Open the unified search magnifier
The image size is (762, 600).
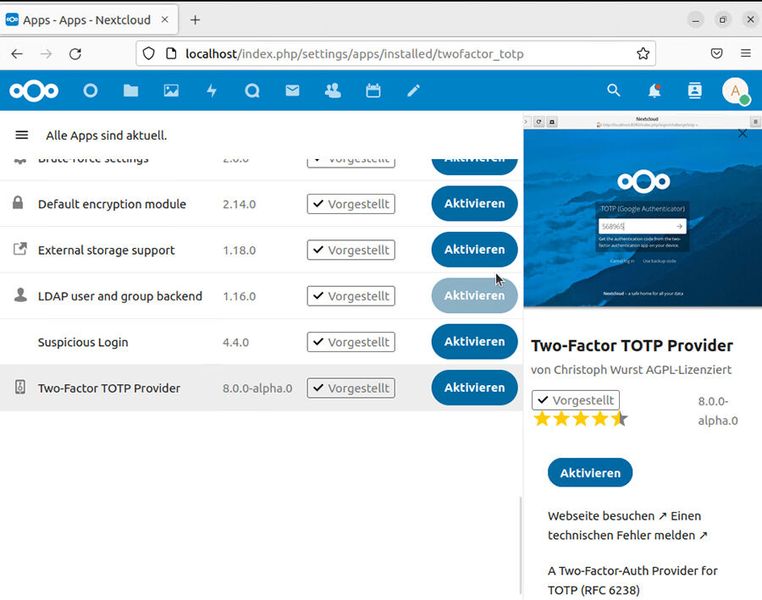[x=614, y=90]
